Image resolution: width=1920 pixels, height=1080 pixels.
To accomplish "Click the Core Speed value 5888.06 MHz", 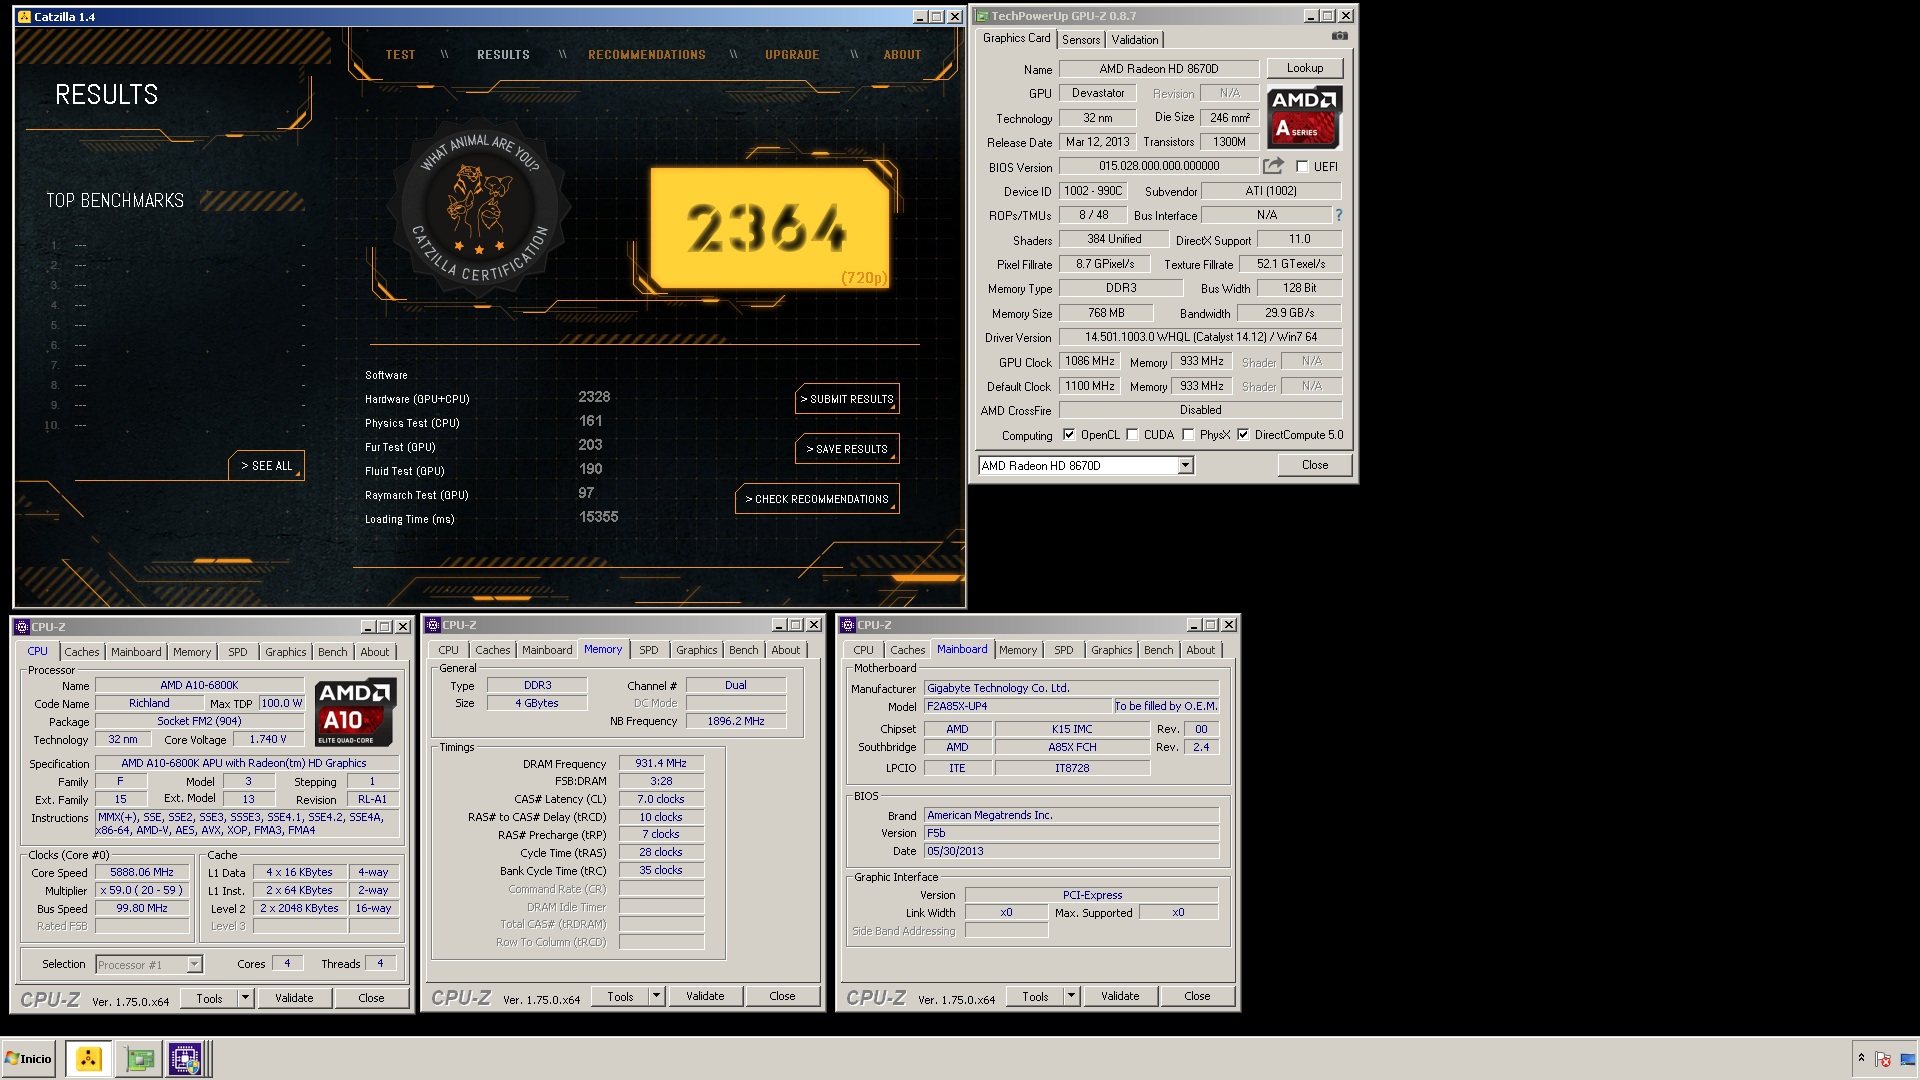I will [142, 873].
